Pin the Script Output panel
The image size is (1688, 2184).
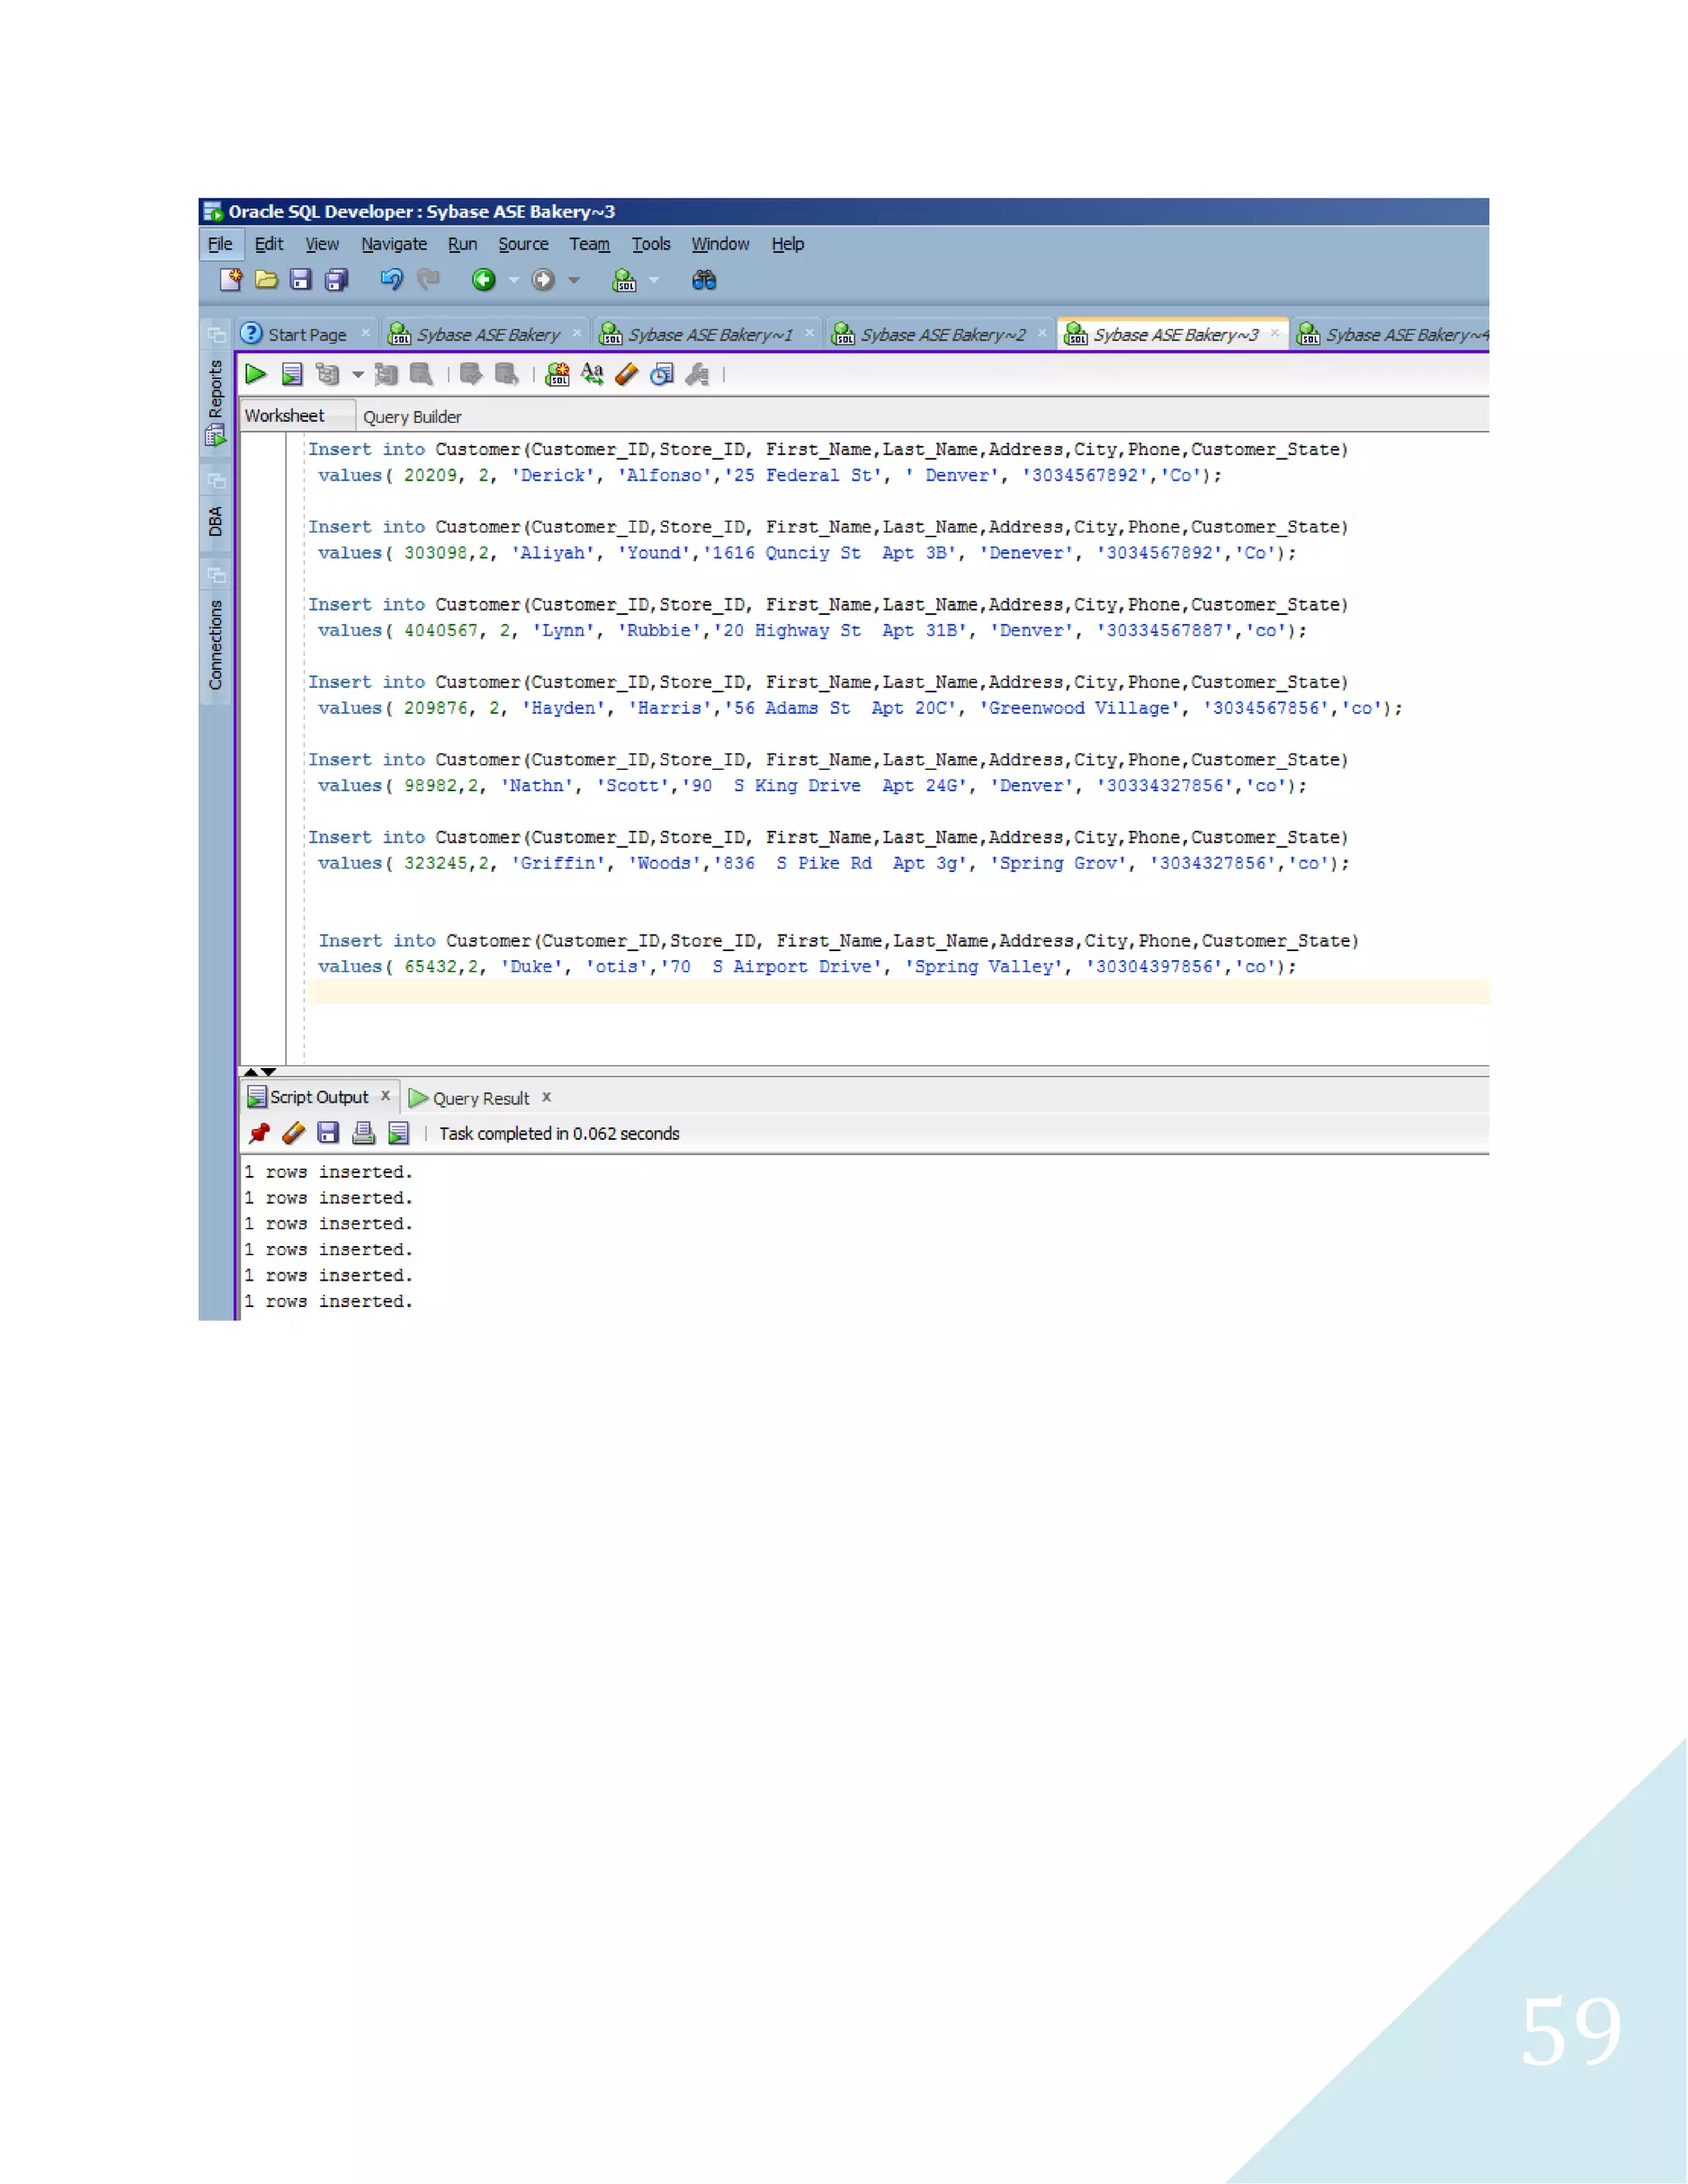(x=259, y=1133)
